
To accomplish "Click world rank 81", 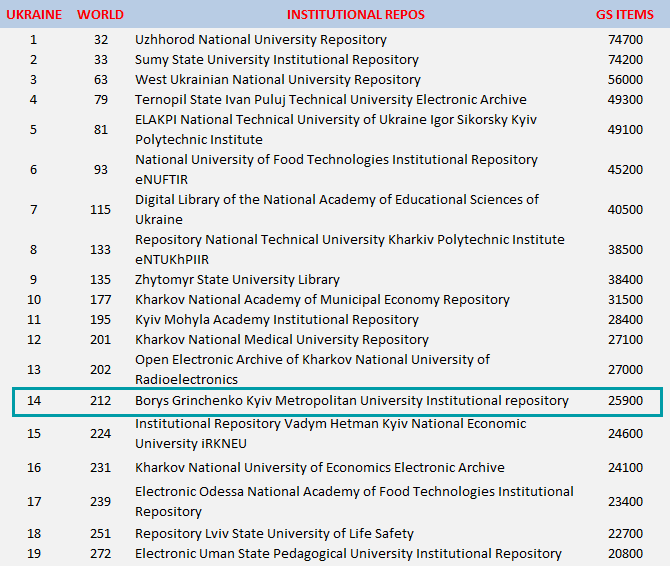I will 101,130.
